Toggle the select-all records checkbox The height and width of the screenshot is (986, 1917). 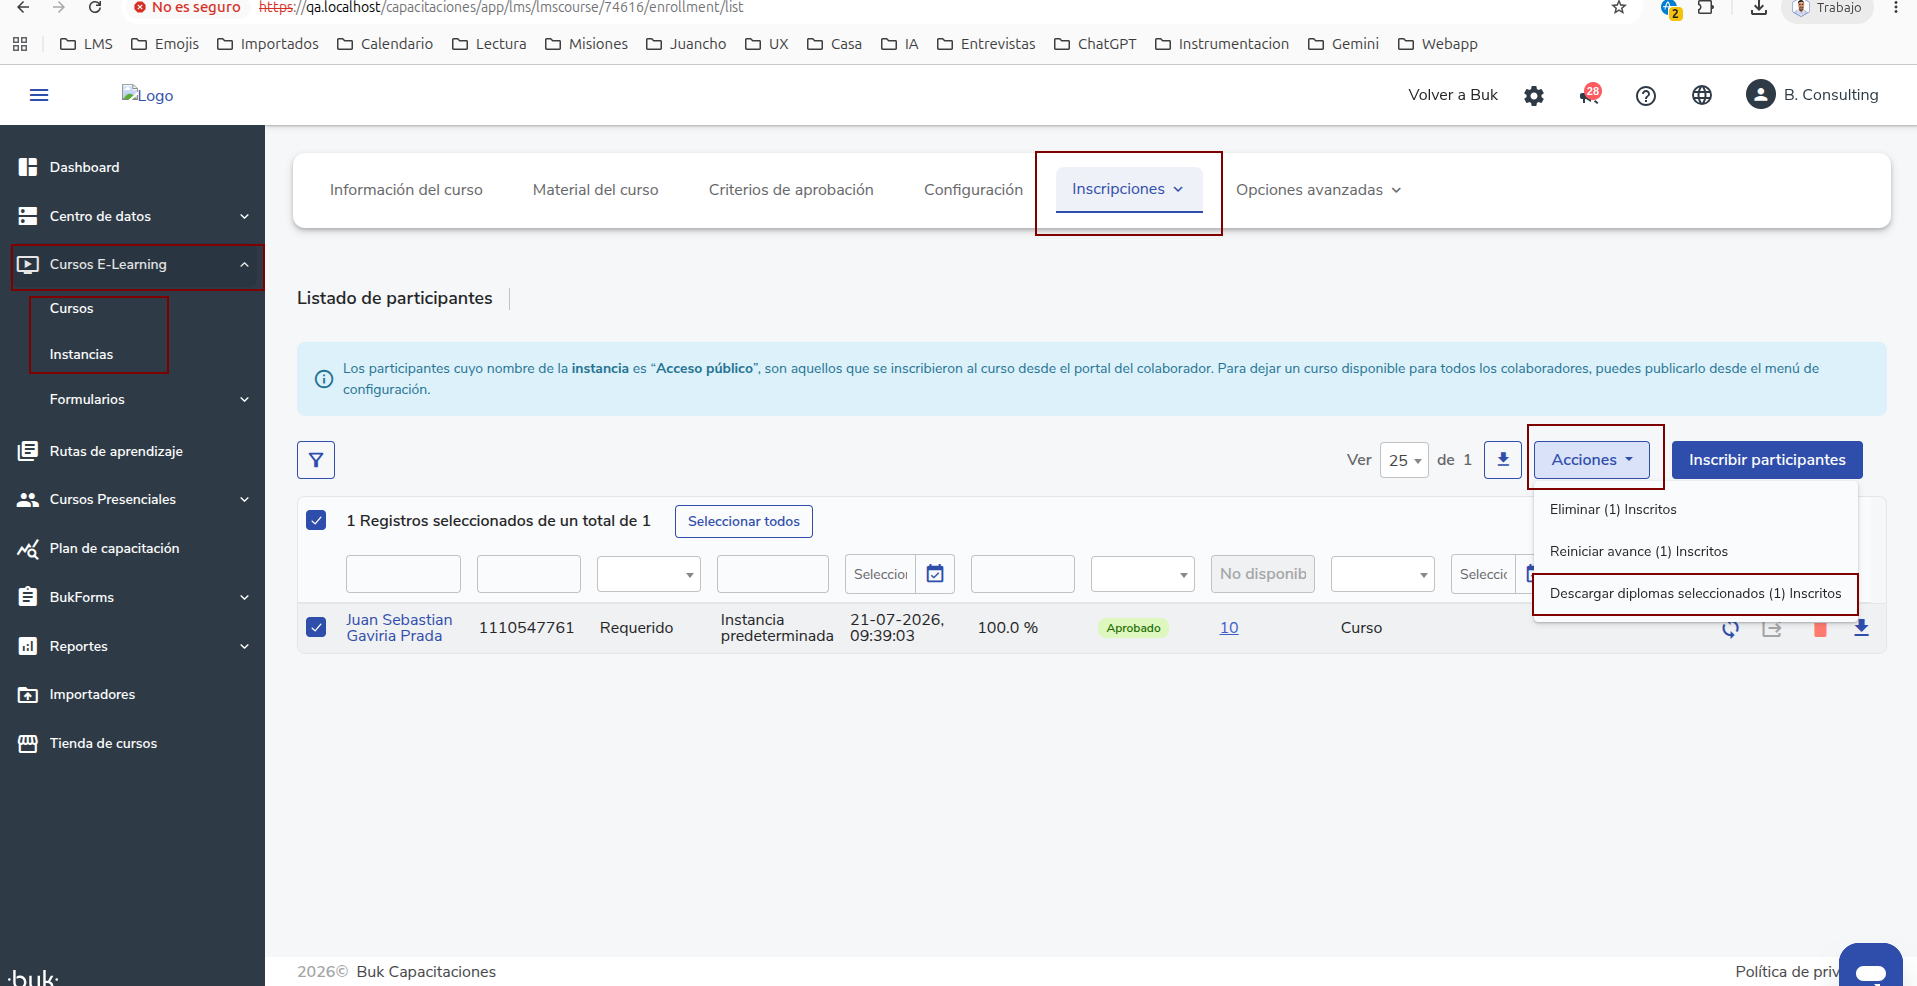coord(316,520)
